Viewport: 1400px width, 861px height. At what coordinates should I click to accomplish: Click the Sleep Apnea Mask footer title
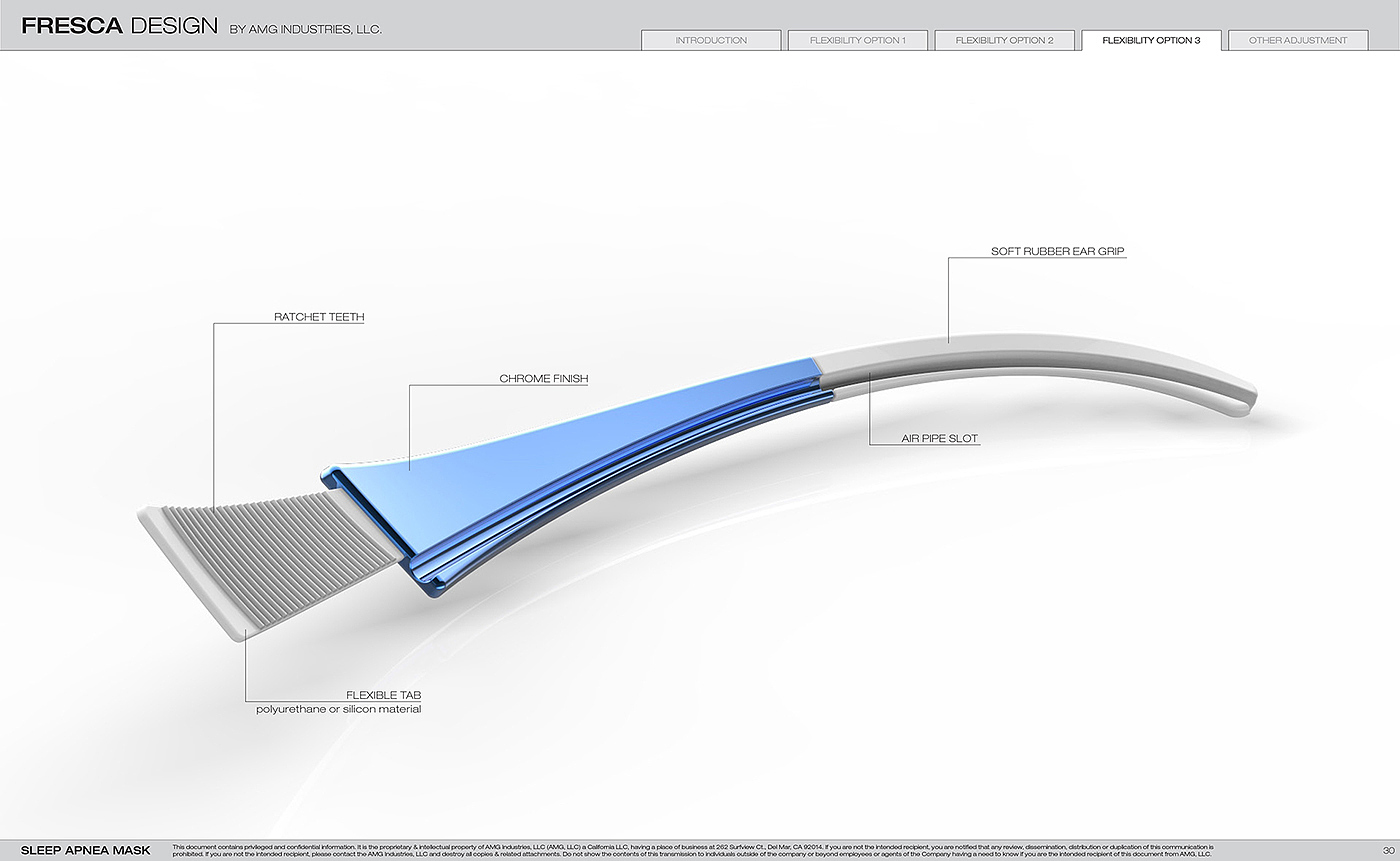[86, 851]
